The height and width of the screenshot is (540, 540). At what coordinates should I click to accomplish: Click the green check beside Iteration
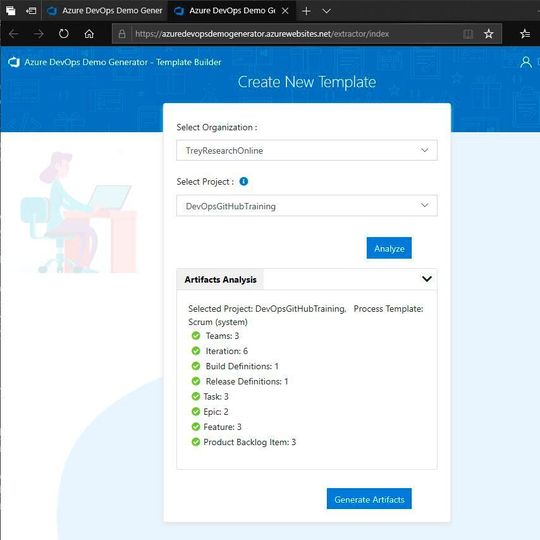click(x=196, y=351)
